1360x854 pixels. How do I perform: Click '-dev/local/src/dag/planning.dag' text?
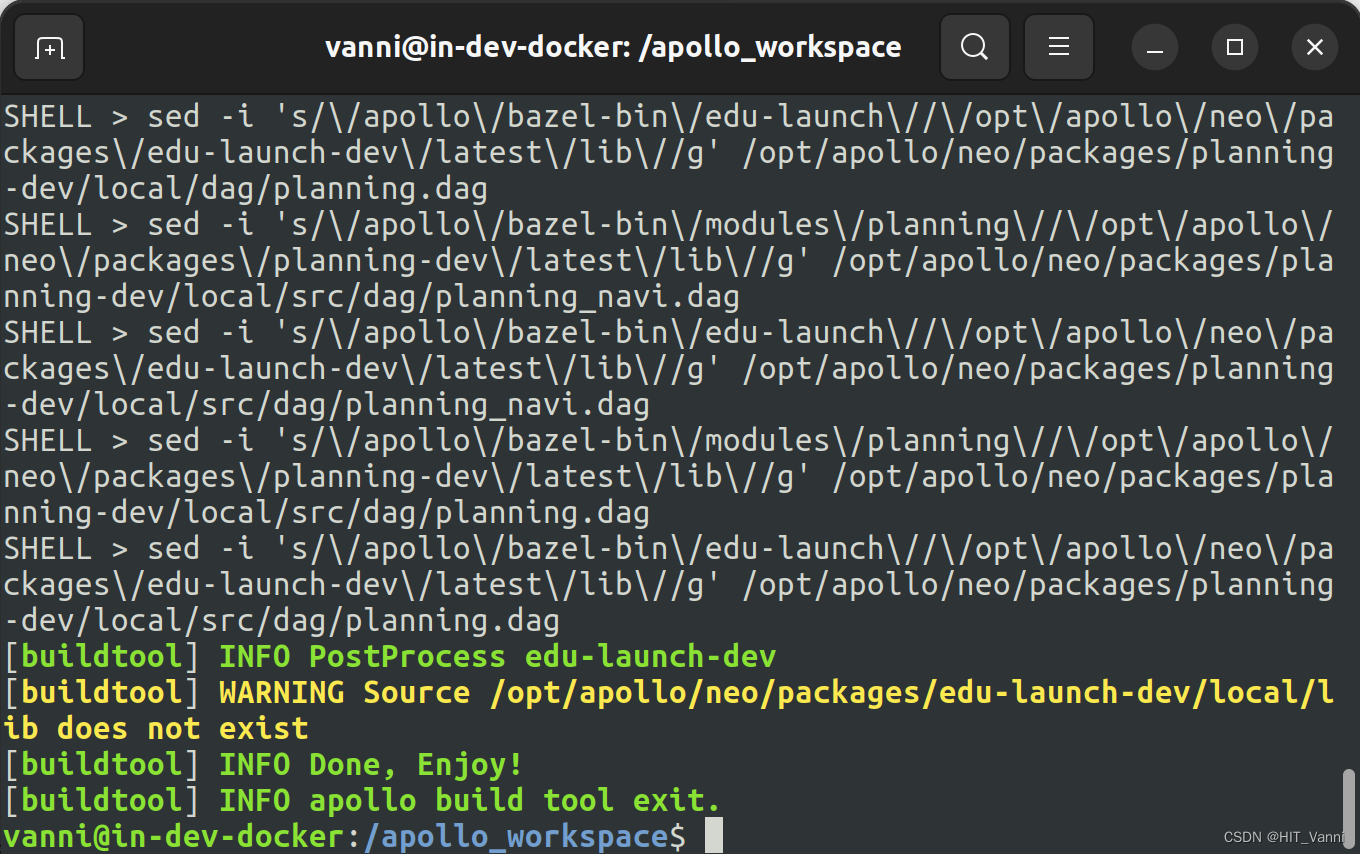[x=282, y=621]
